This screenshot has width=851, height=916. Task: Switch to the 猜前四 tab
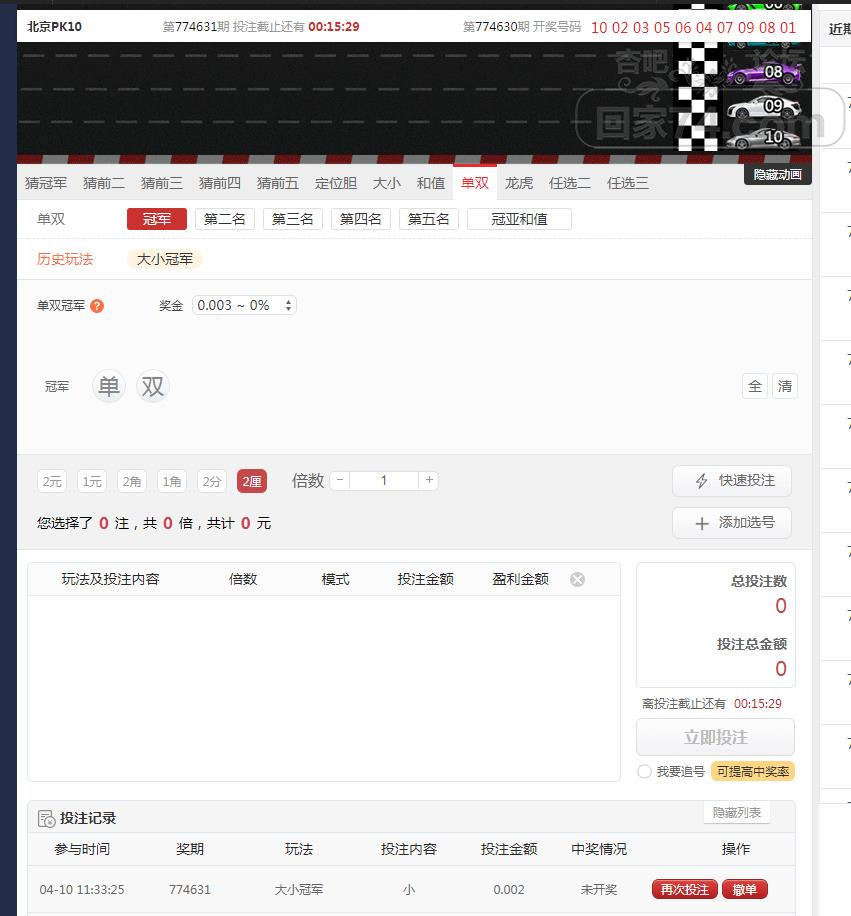point(220,183)
